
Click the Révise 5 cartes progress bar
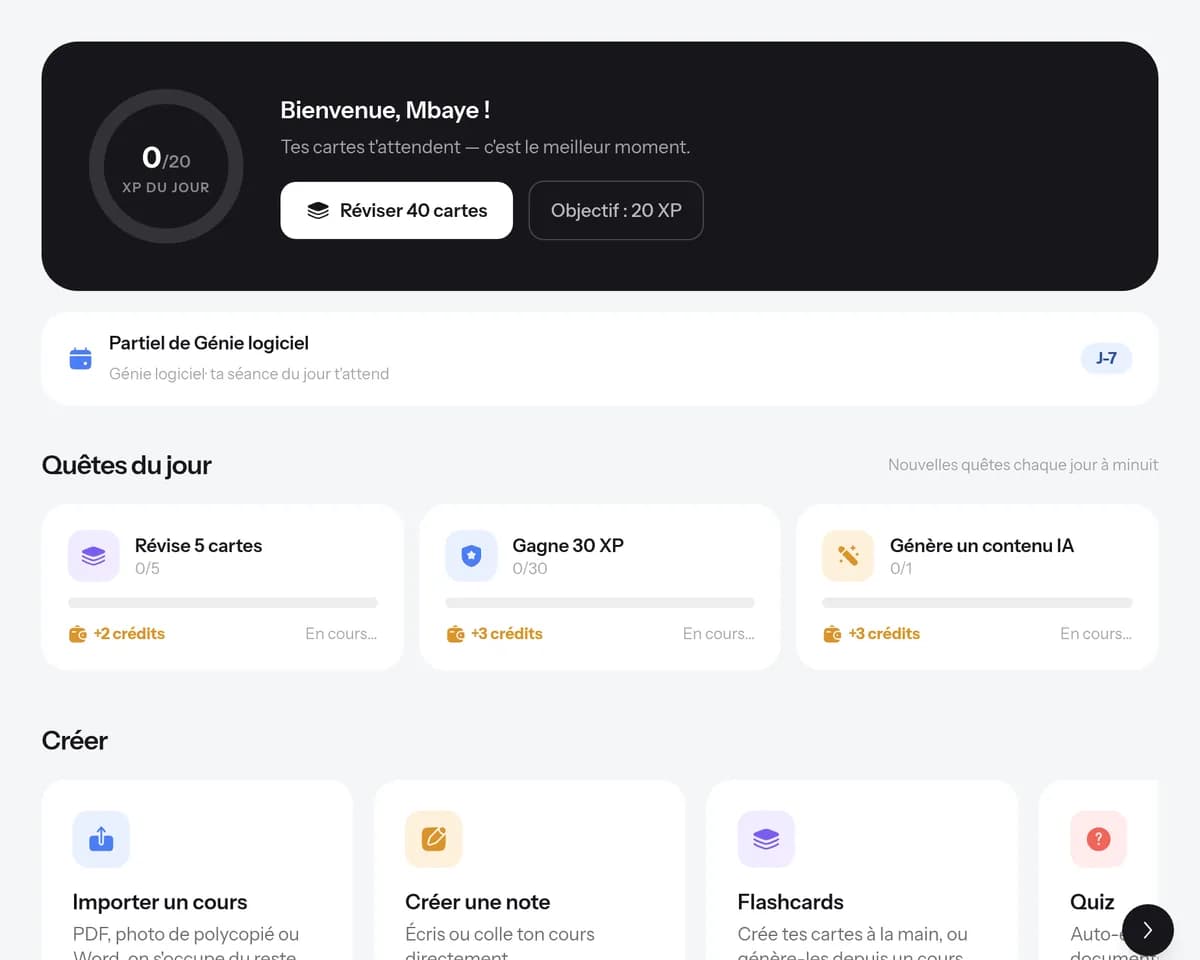pyautogui.click(x=223, y=603)
